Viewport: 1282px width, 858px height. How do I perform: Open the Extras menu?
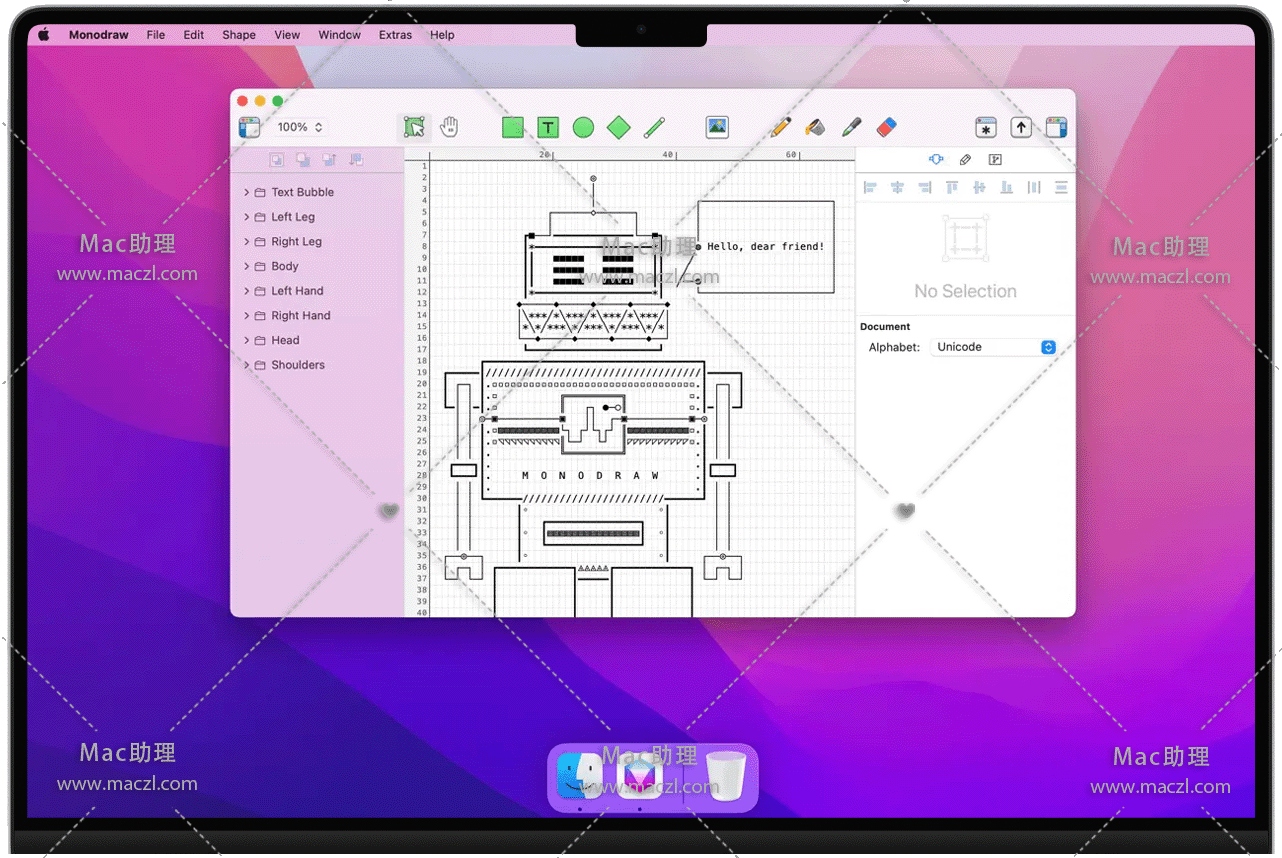(x=395, y=35)
